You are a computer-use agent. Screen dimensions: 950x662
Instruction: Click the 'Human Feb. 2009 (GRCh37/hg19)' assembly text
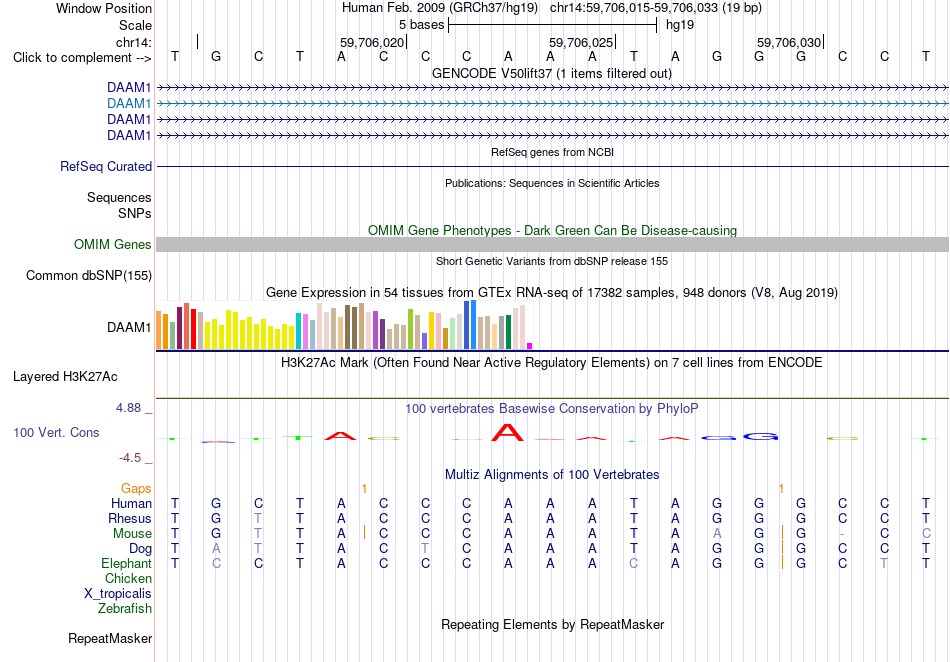tap(440, 8)
